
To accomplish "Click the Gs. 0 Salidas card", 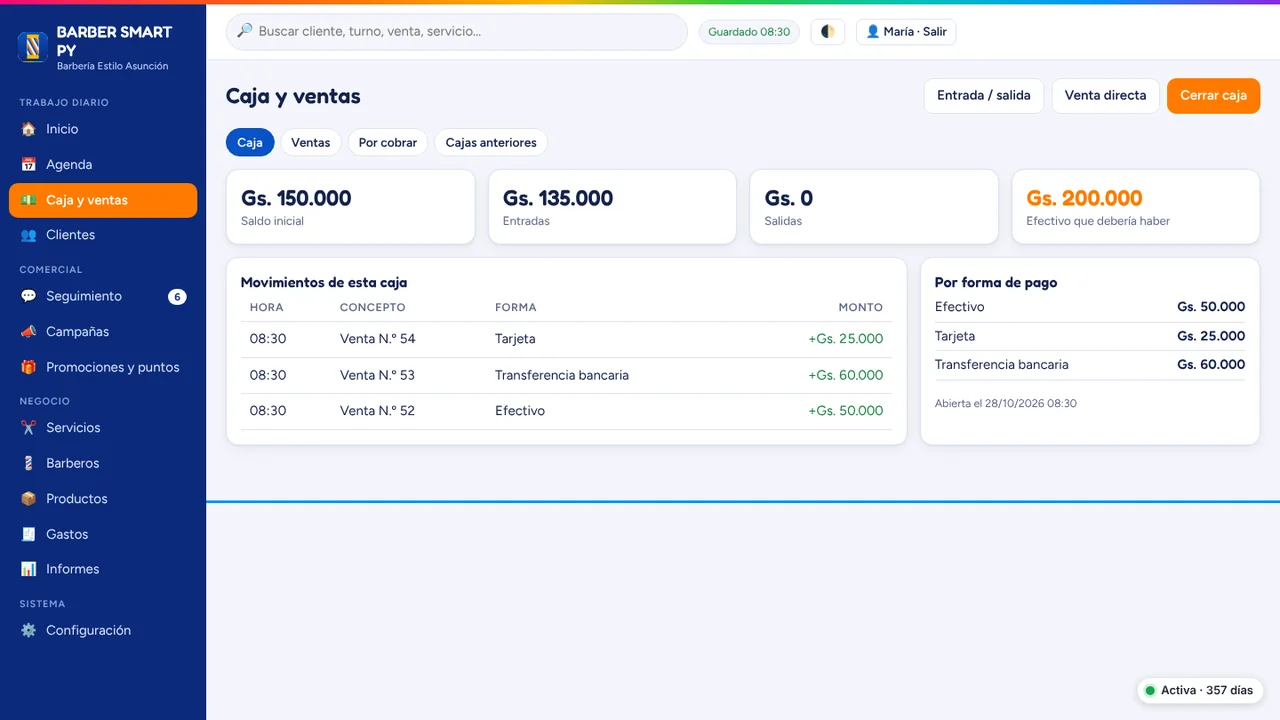I will click(874, 206).
